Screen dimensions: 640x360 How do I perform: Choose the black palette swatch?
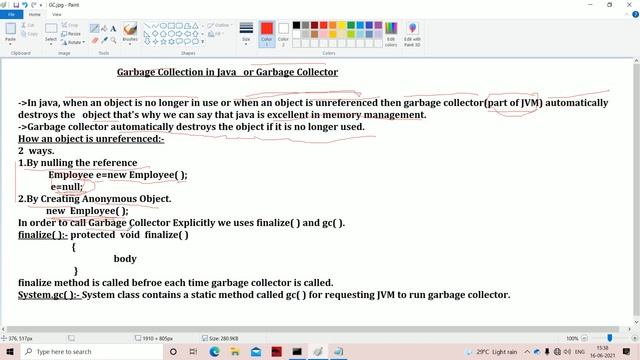(297, 25)
